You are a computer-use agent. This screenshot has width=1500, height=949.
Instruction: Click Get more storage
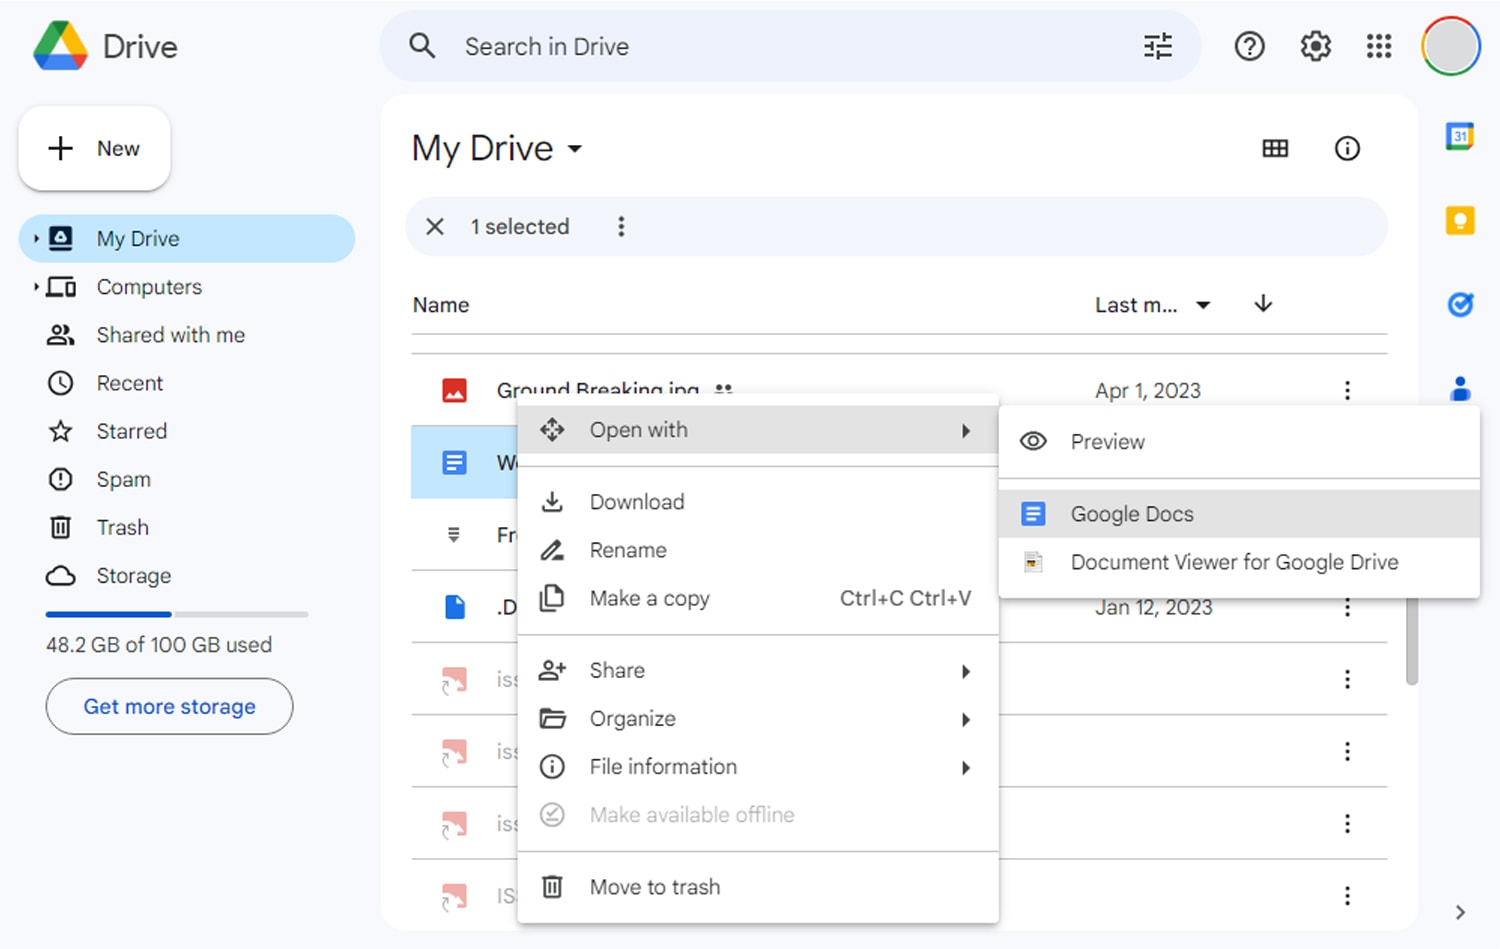pos(168,706)
